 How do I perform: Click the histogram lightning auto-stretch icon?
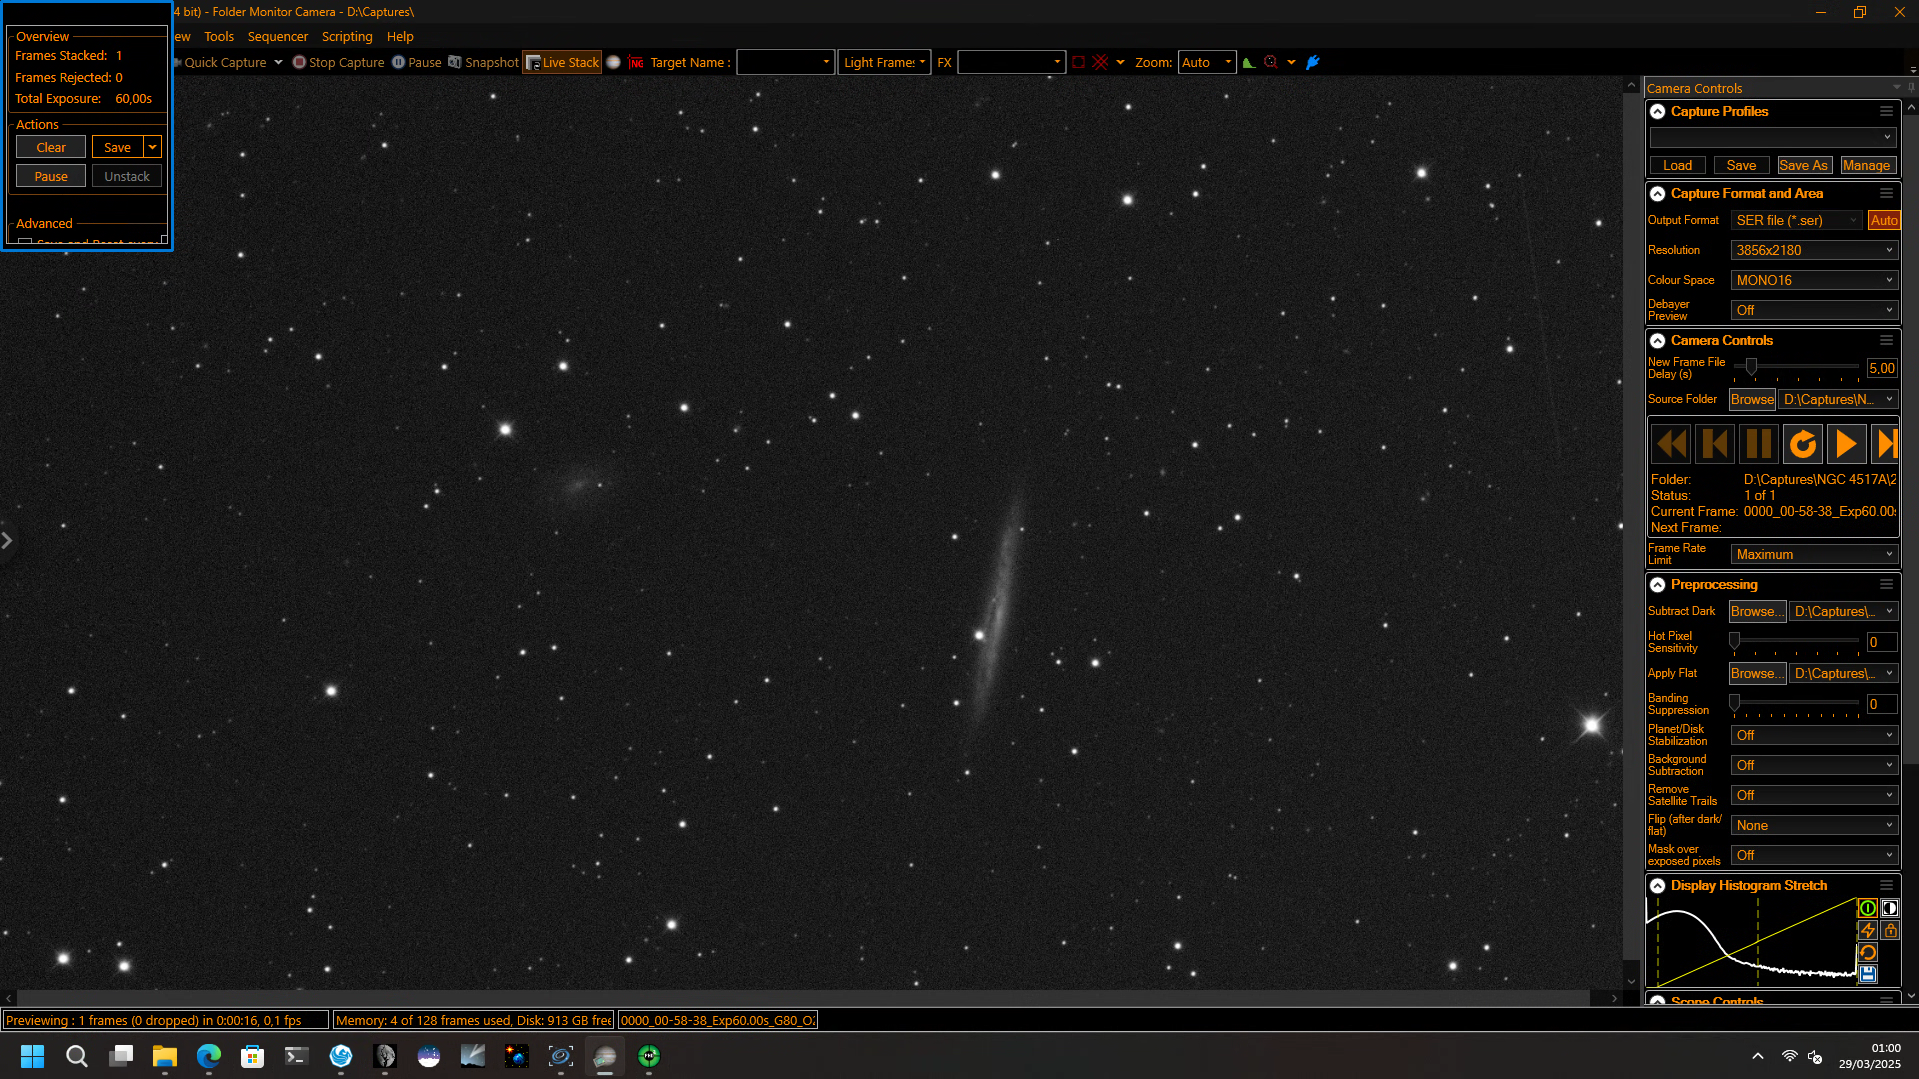(x=1867, y=930)
